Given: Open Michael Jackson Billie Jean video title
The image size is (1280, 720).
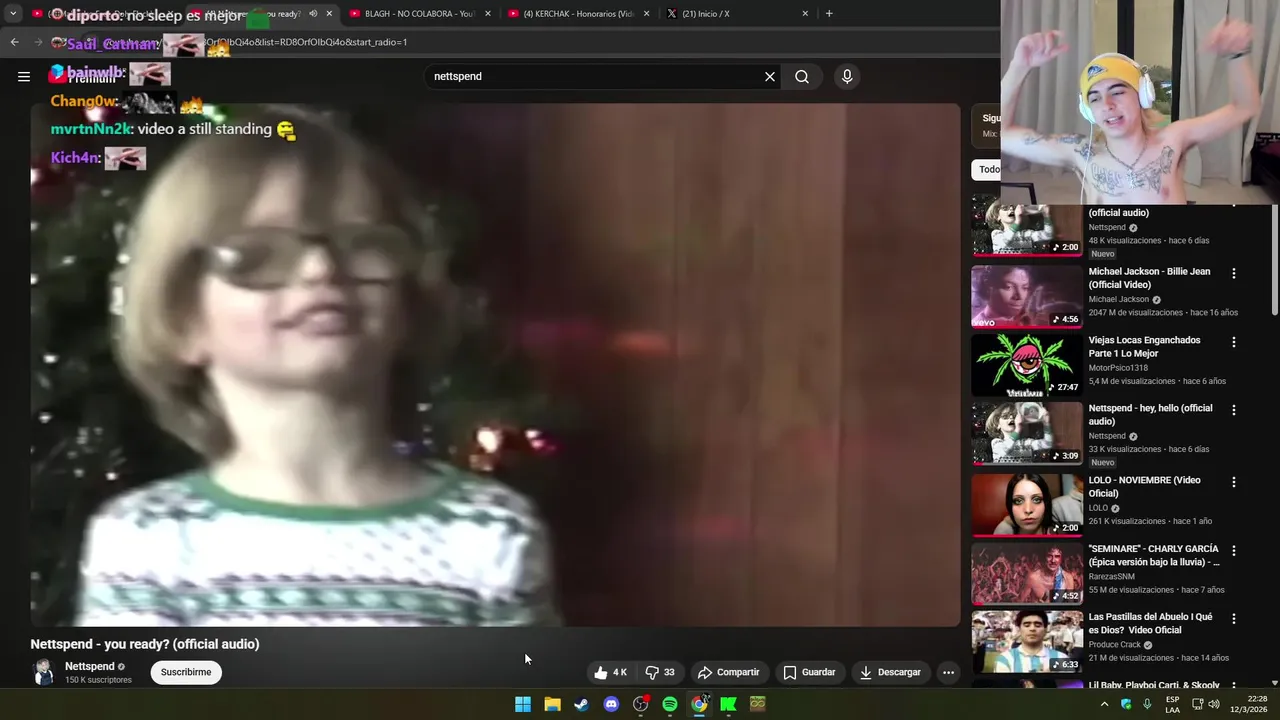Looking at the screenshot, I should tap(1149, 278).
